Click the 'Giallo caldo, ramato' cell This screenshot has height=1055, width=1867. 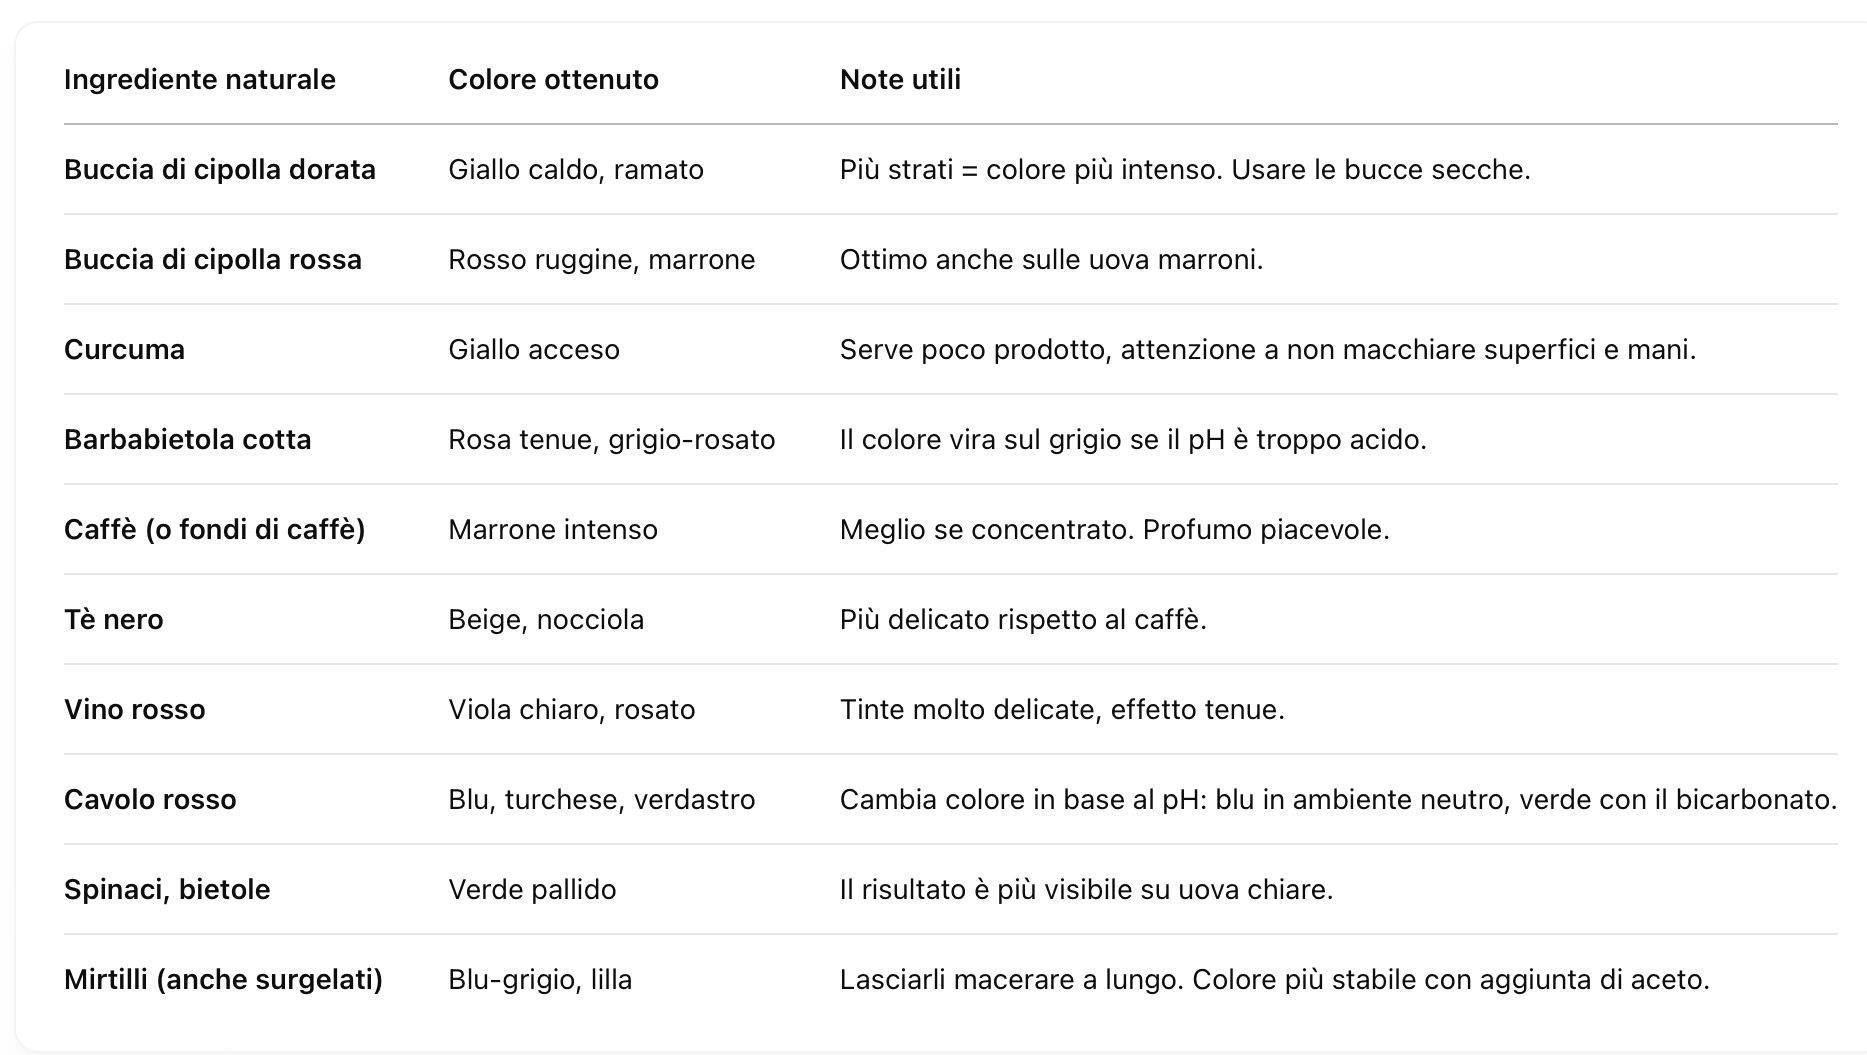coord(576,170)
